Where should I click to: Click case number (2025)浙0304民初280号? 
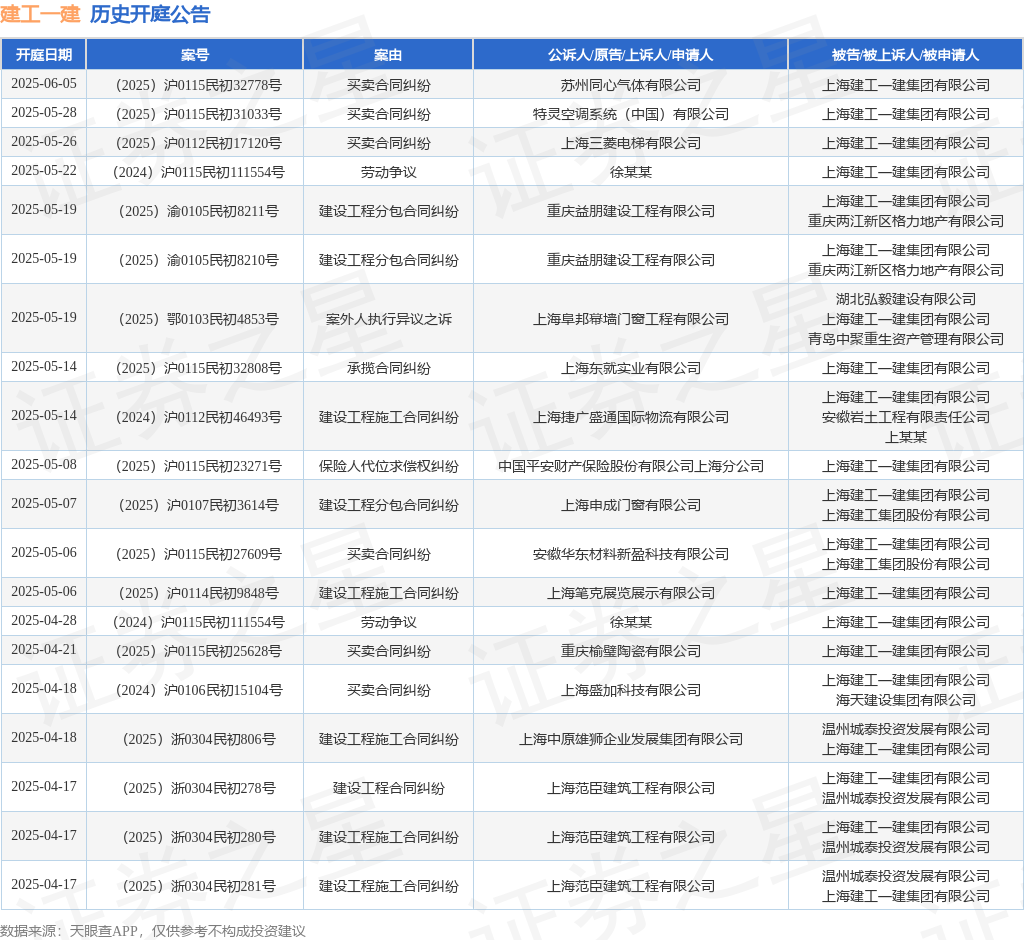(x=198, y=837)
